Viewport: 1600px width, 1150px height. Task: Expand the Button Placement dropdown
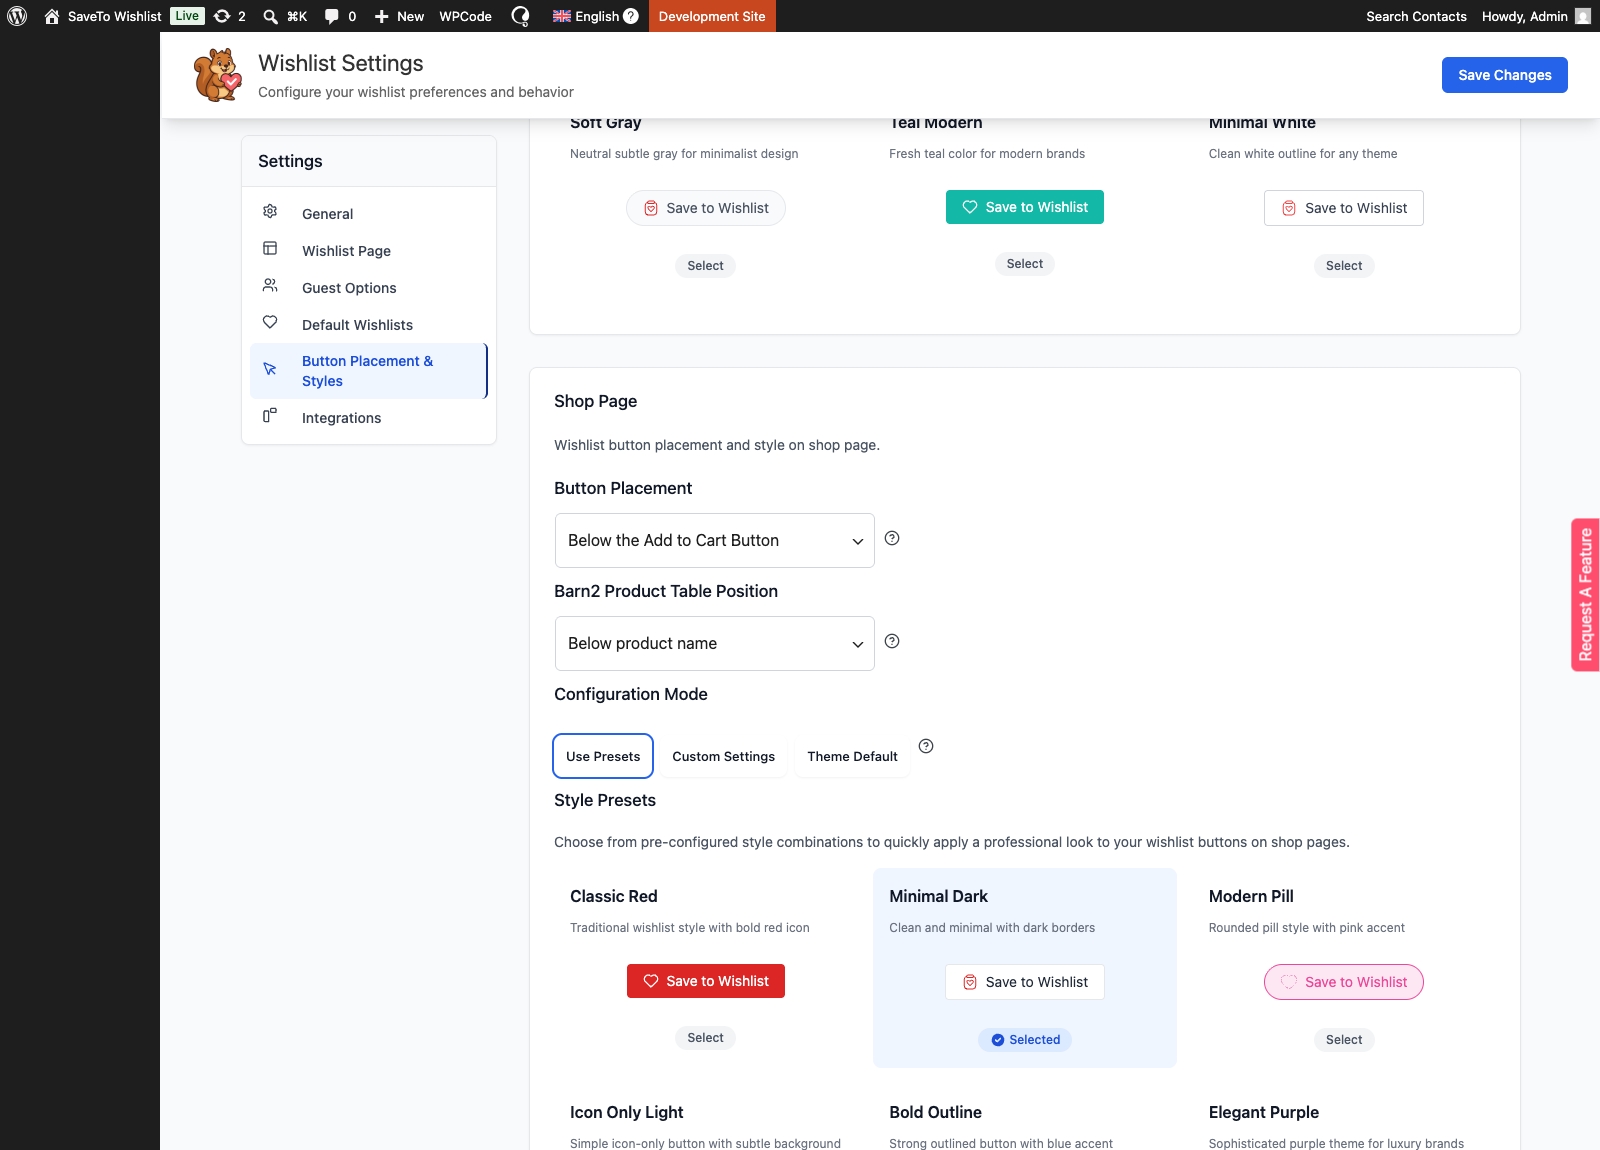point(715,540)
